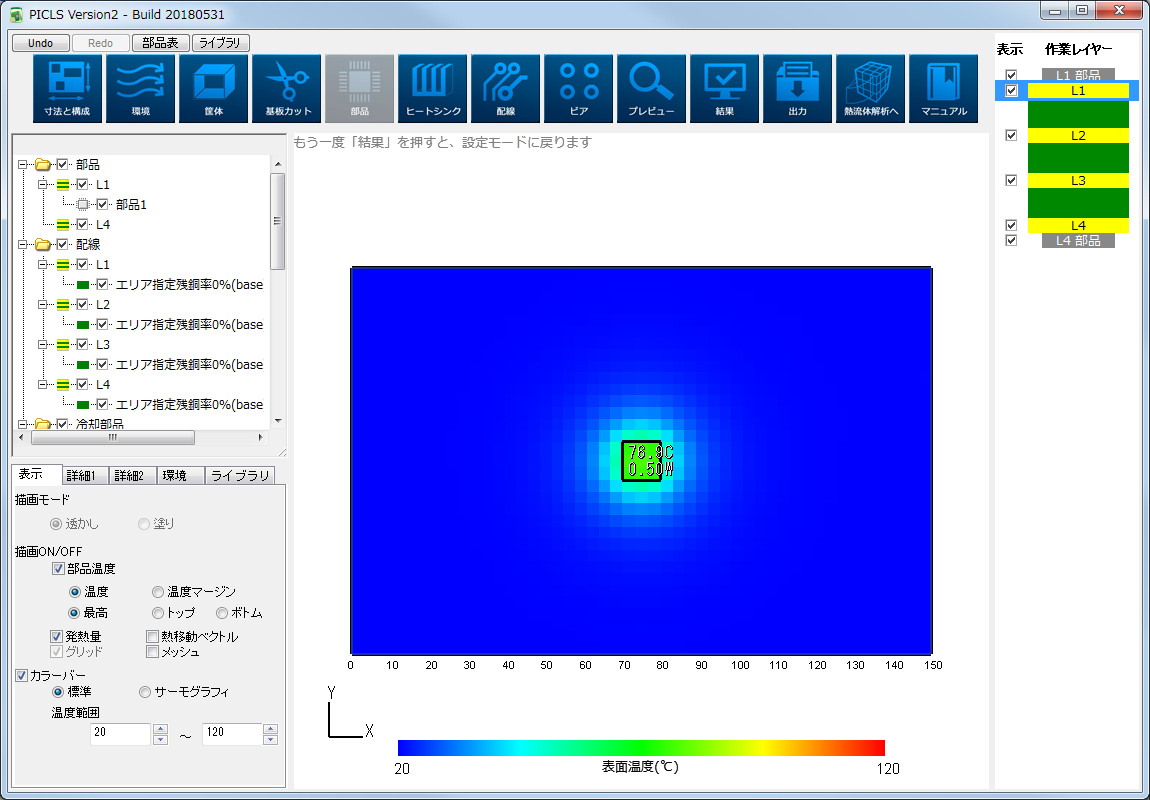Toggle the L4 checkbox under 部品 tree
1150x800 pixels.
pyautogui.click(x=82, y=224)
